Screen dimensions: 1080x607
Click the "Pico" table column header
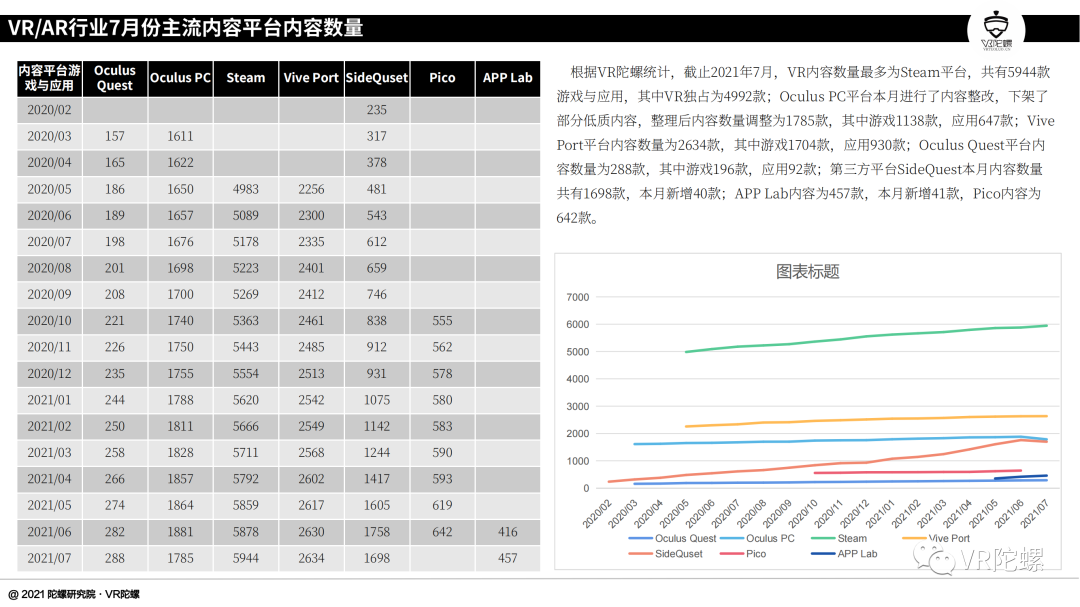coord(442,78)
